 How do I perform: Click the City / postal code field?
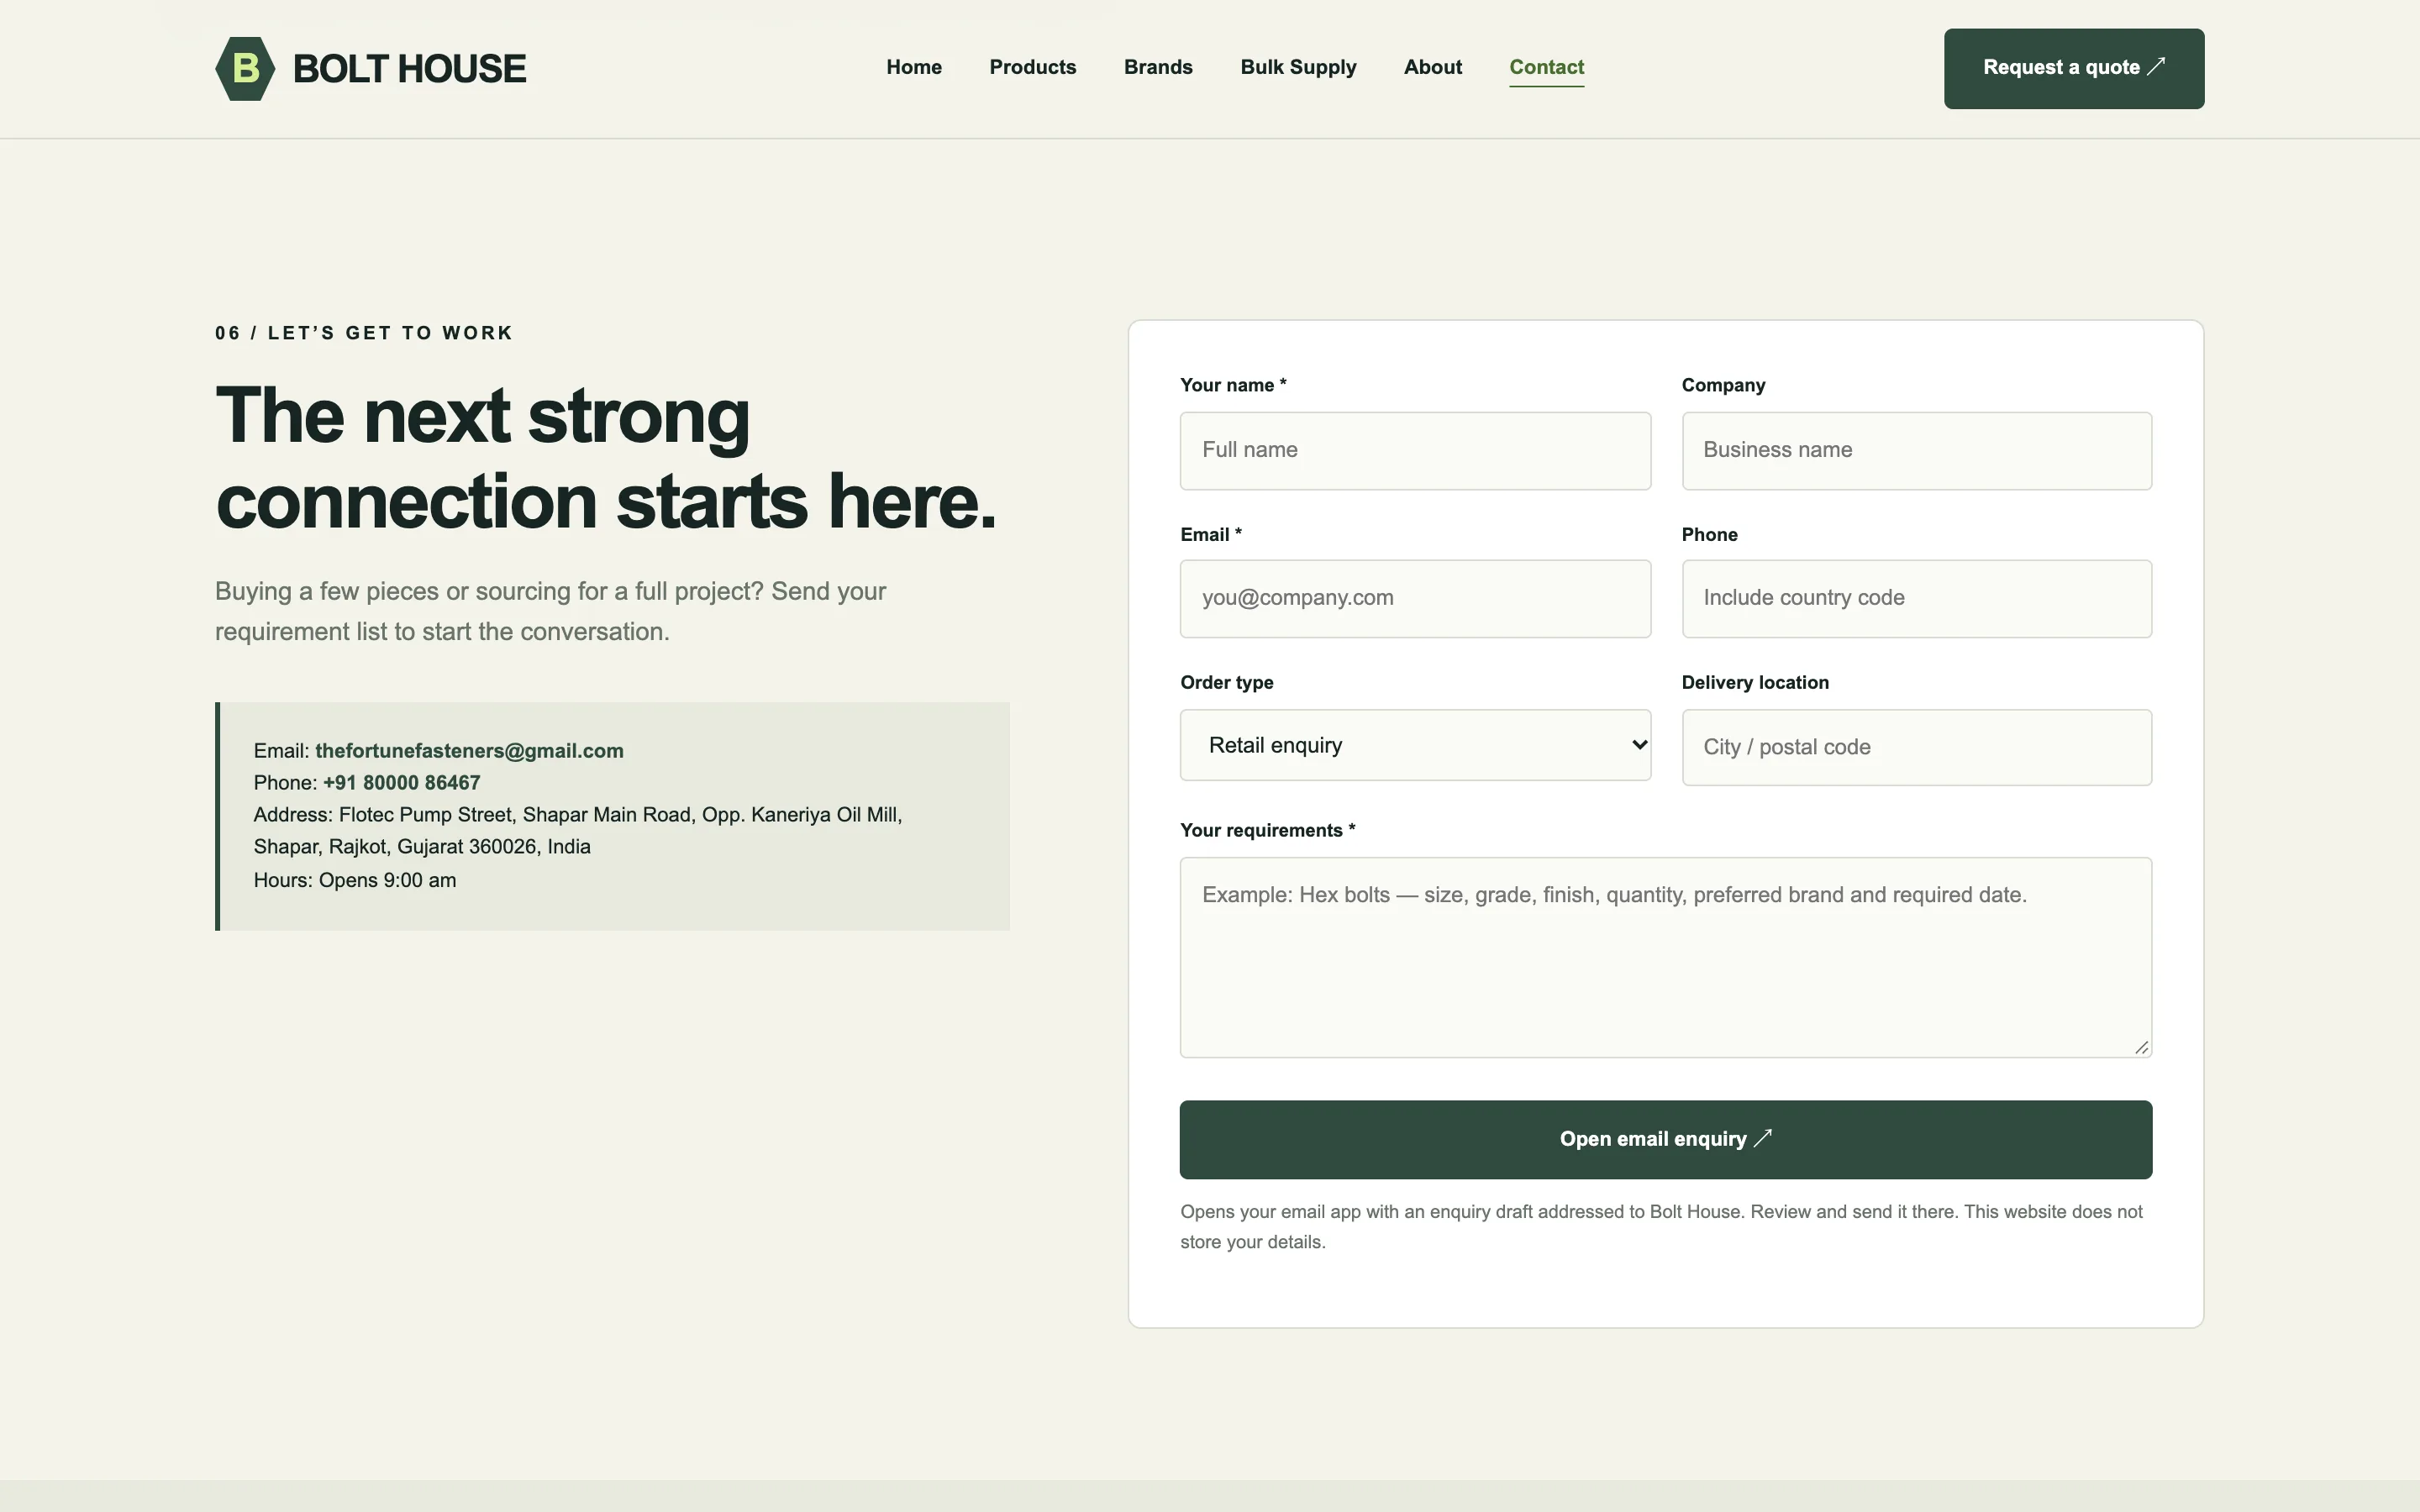click(x=1917, y=747)
